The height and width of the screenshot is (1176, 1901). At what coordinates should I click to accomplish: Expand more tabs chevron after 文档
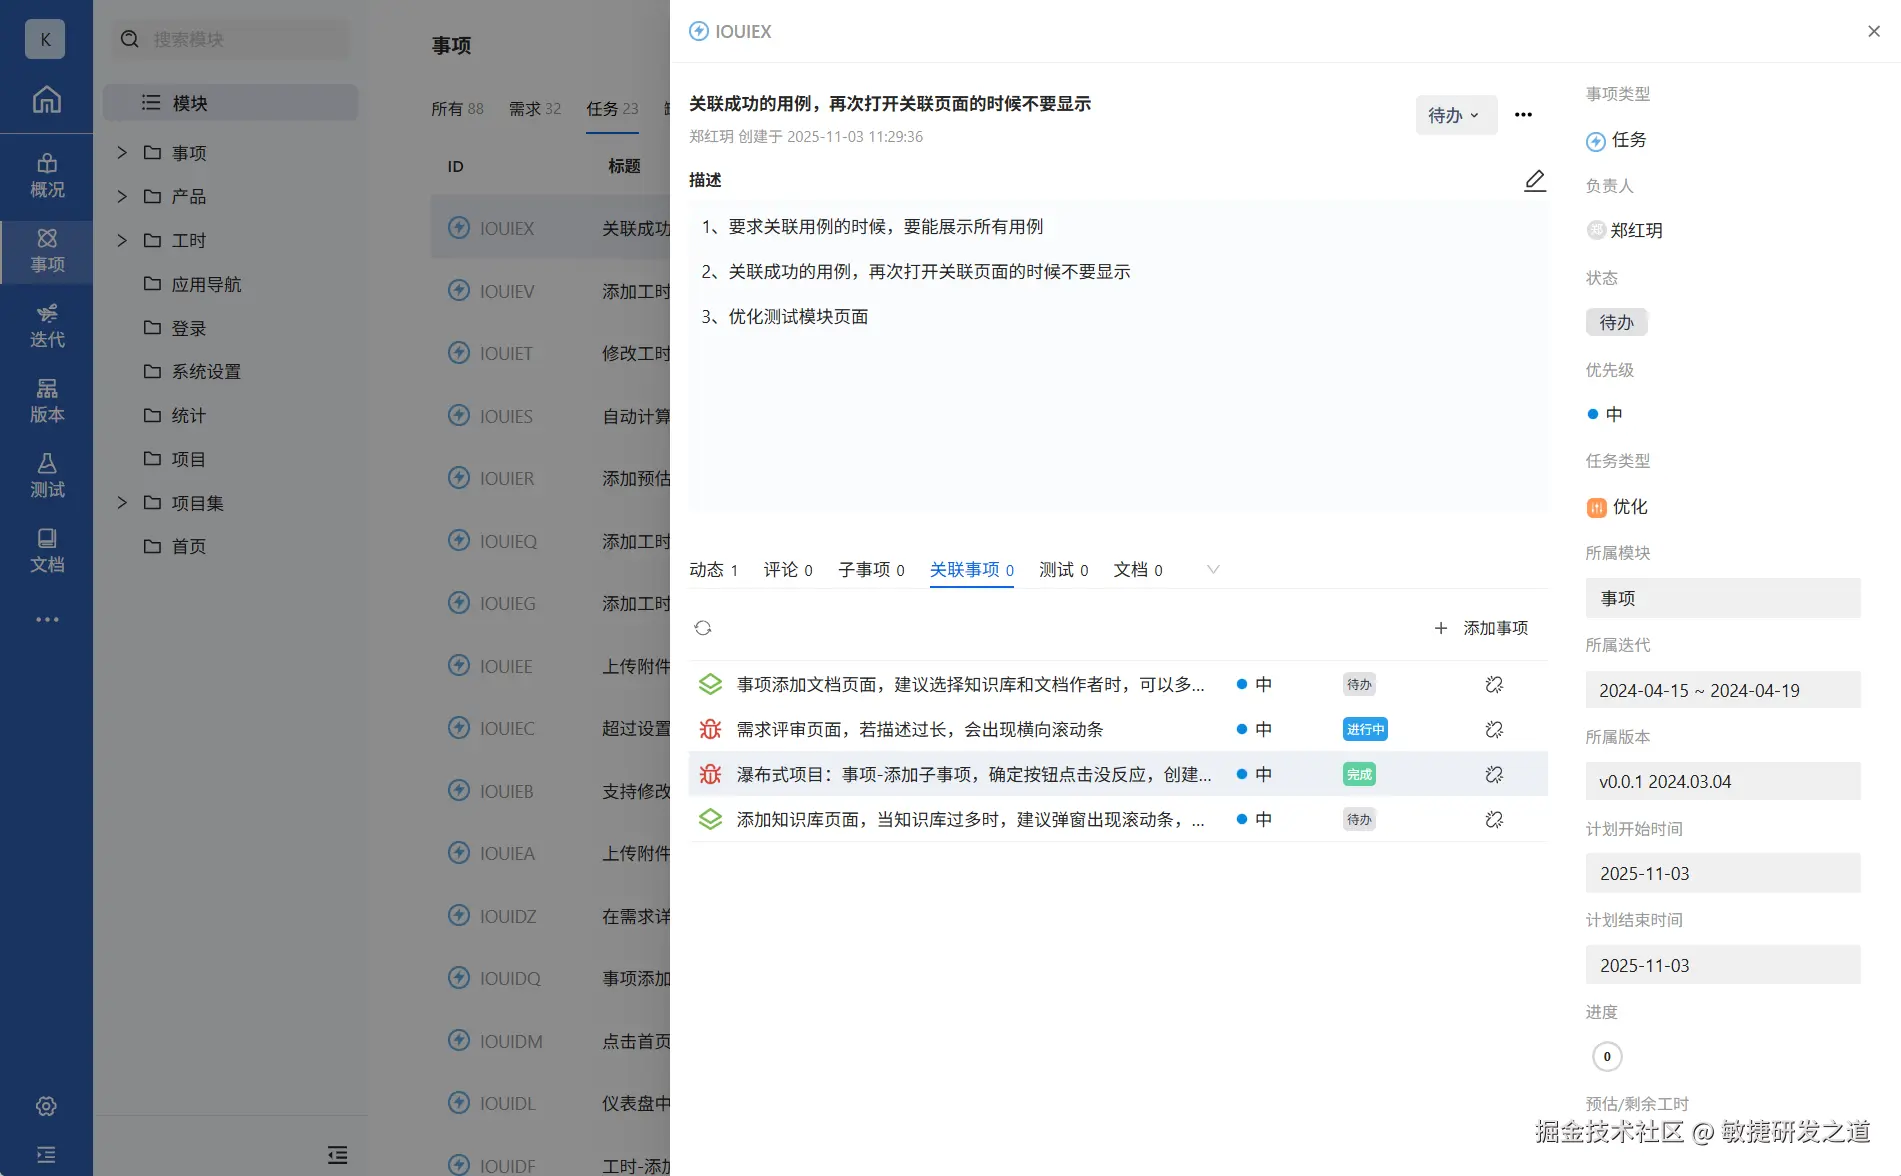1213,570
